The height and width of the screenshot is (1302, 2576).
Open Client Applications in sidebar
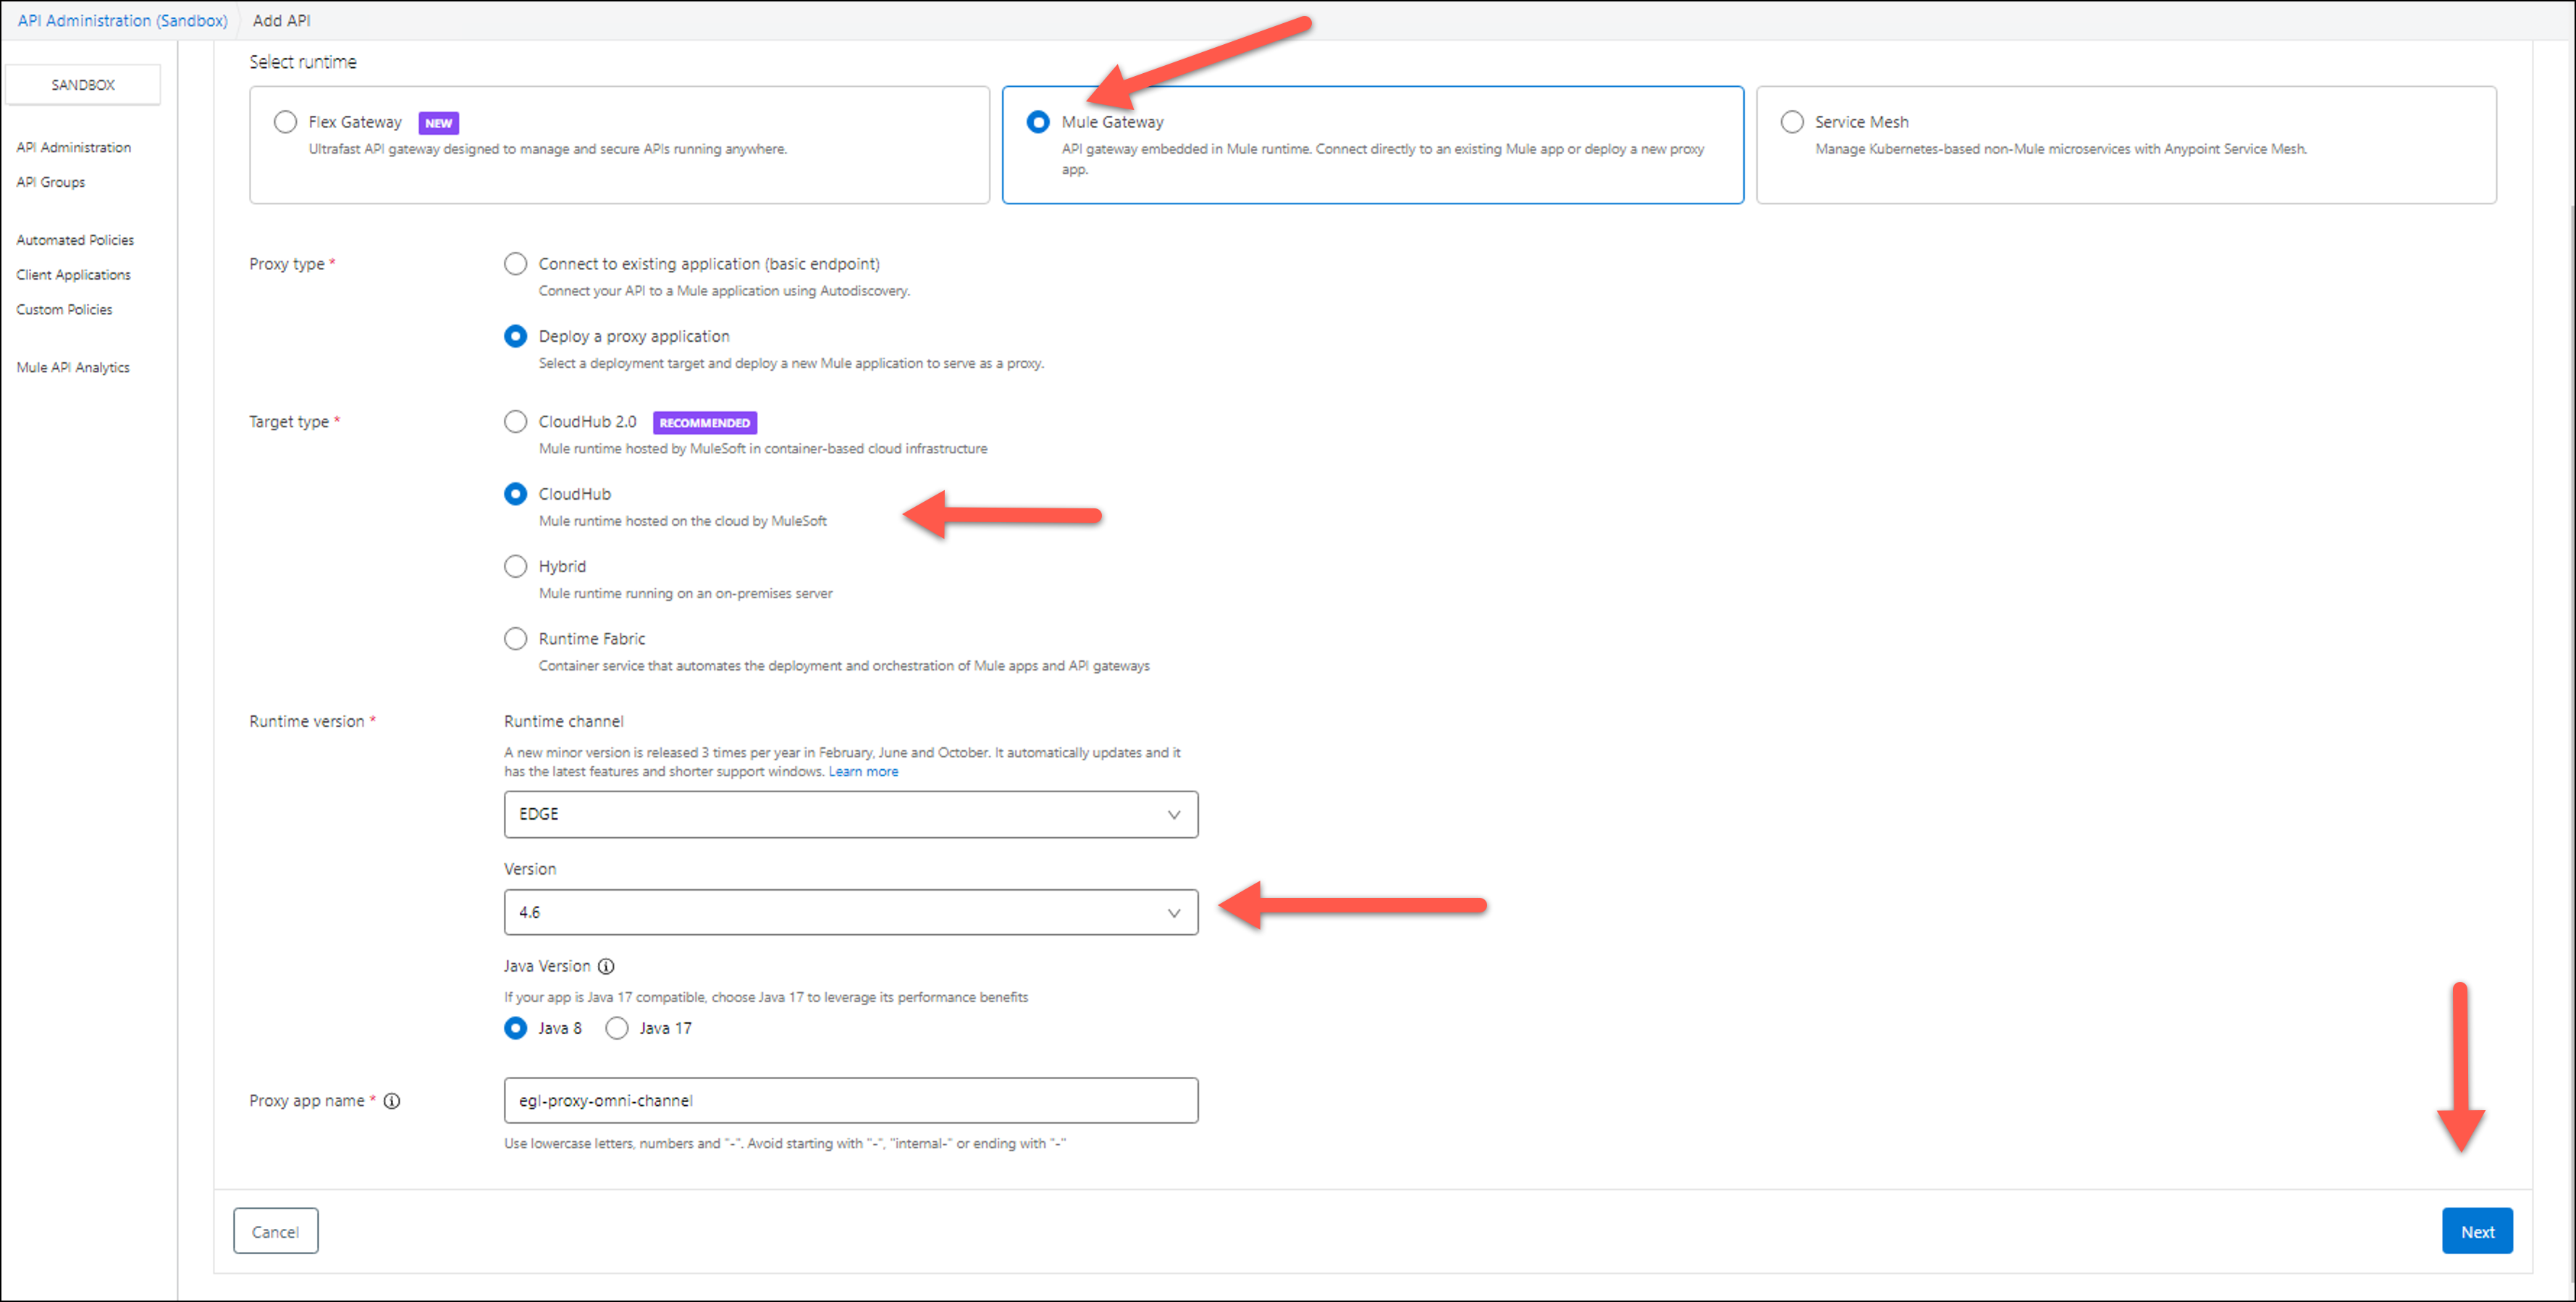pyautogui.click(x=74, y=275)
